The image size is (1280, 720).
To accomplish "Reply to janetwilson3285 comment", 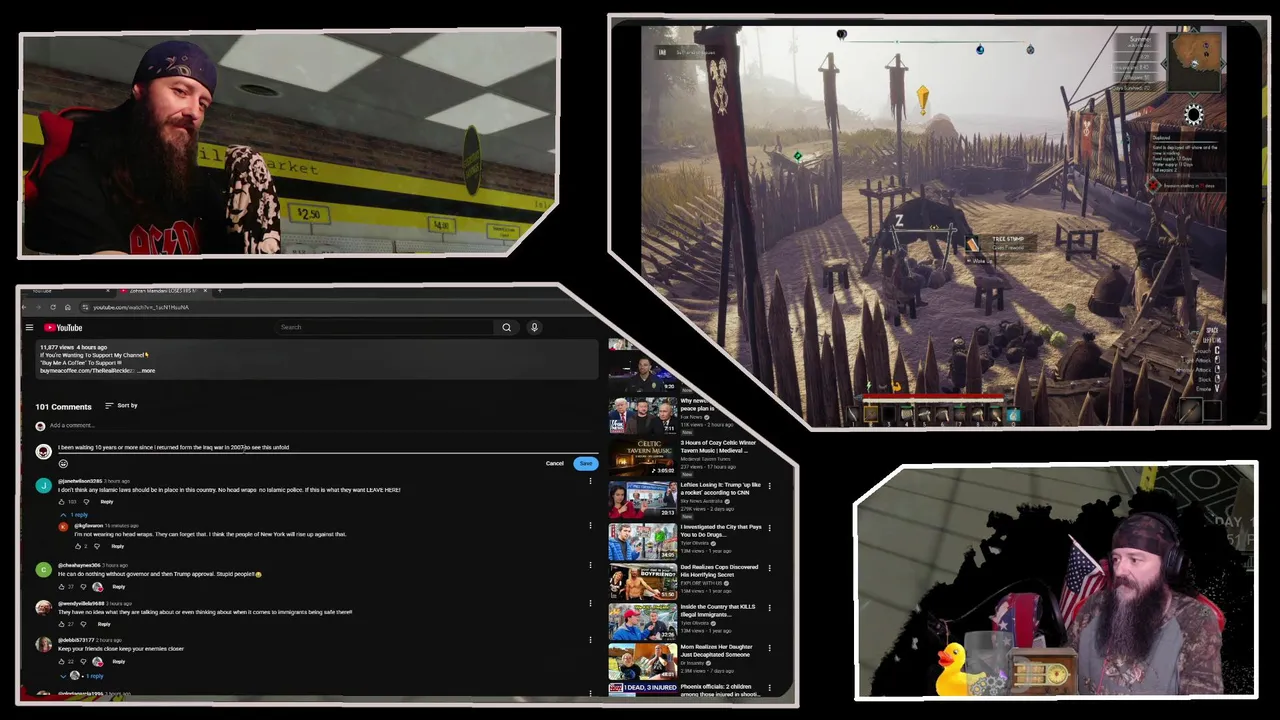I will (x=107, y=502).
